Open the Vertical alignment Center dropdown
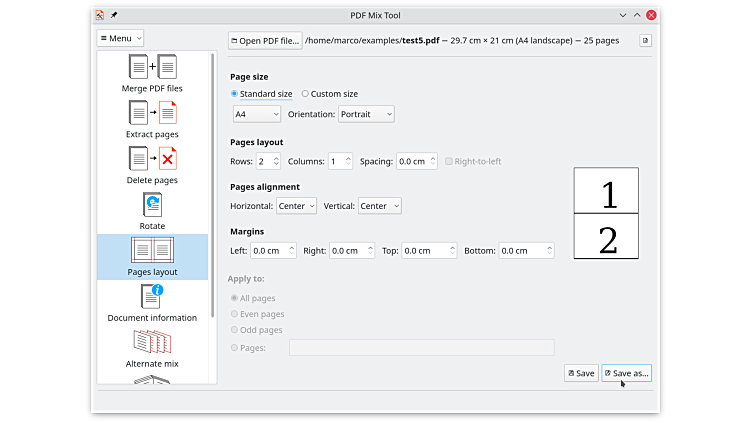This screenshot has width=752, height=423. [x=379, y=206]
